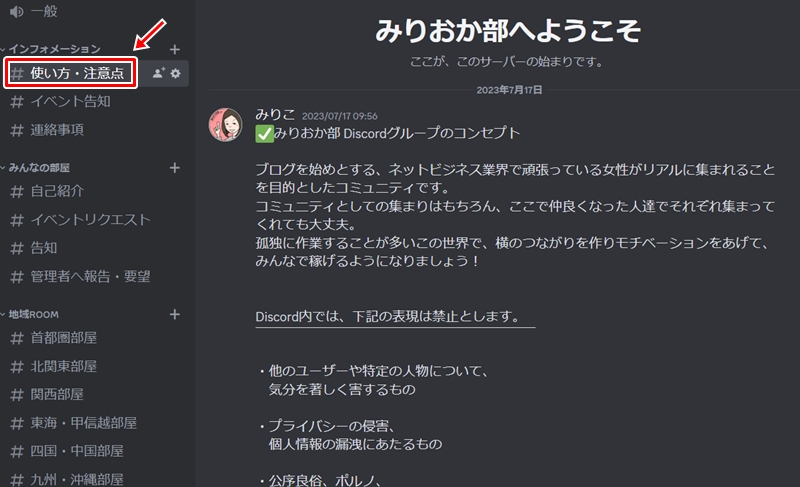Open the 東海・甲信越部屋 channel
The image size is (800, 487).
point(84,423)
